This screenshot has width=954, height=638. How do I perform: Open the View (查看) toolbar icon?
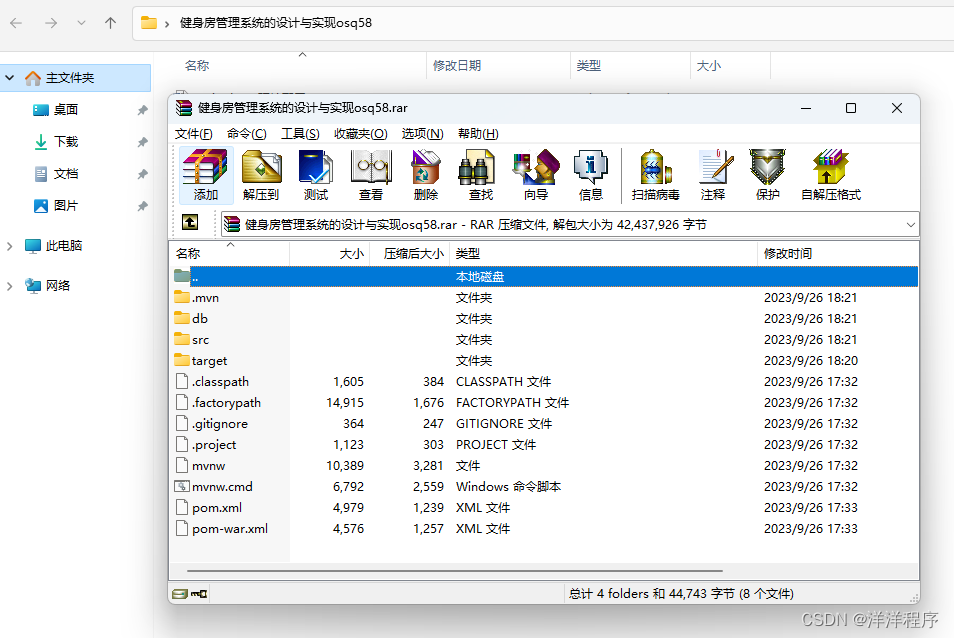(x=371, y=175)
